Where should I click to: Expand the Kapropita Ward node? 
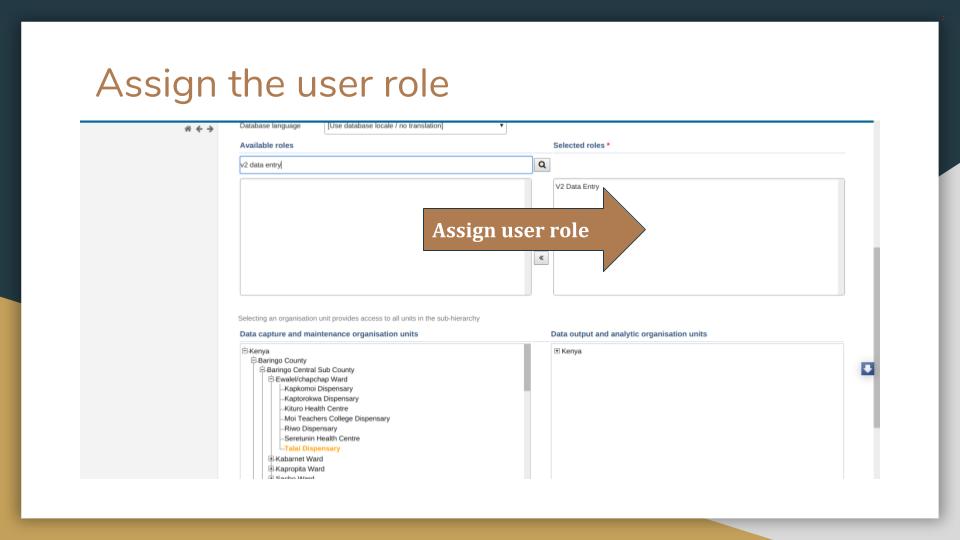click(x=271, y=468)
